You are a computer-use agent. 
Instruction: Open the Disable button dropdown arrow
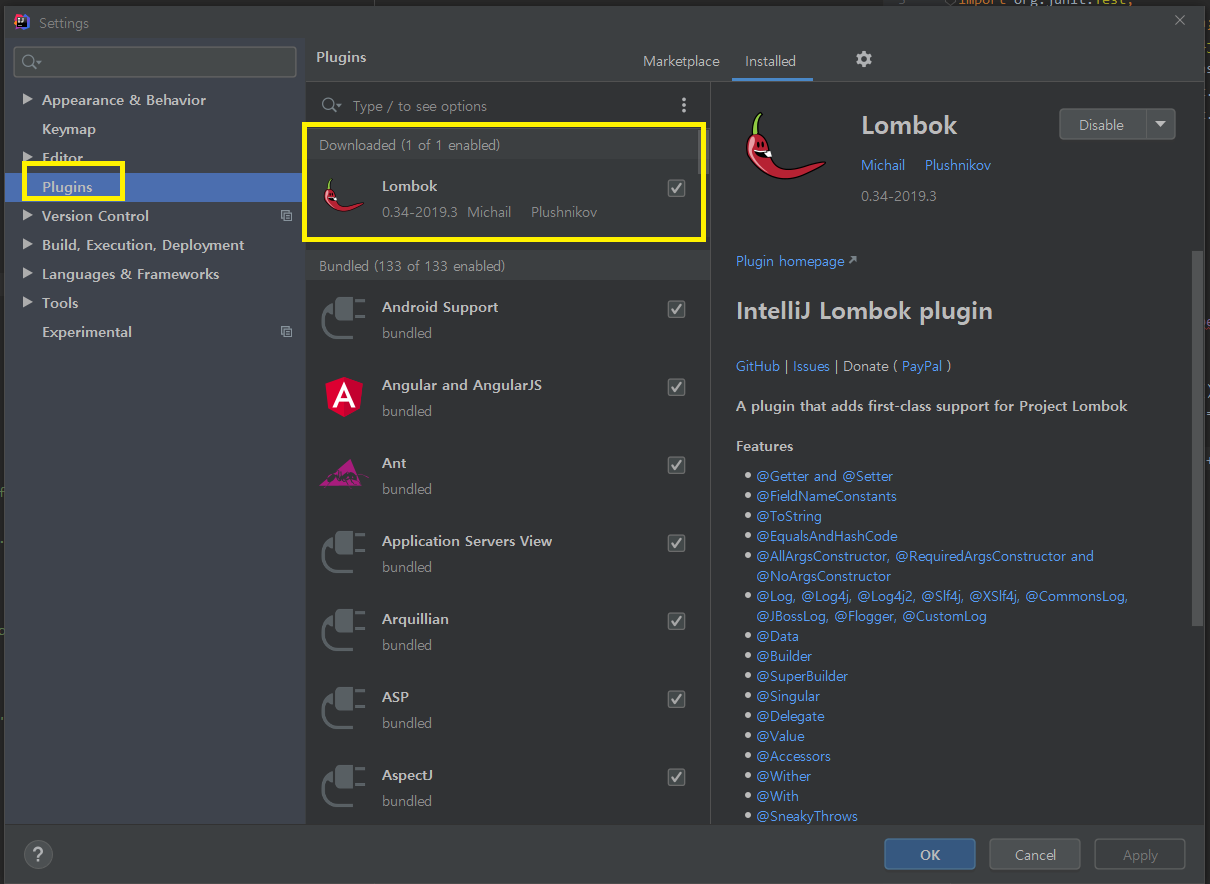pos(1160,125)
